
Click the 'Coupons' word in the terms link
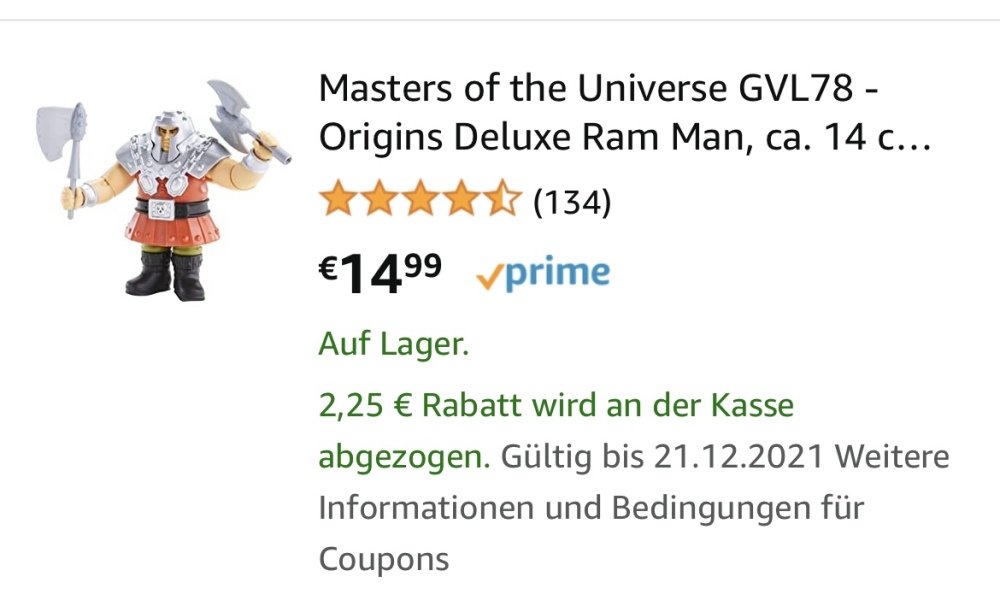[384, 559]
